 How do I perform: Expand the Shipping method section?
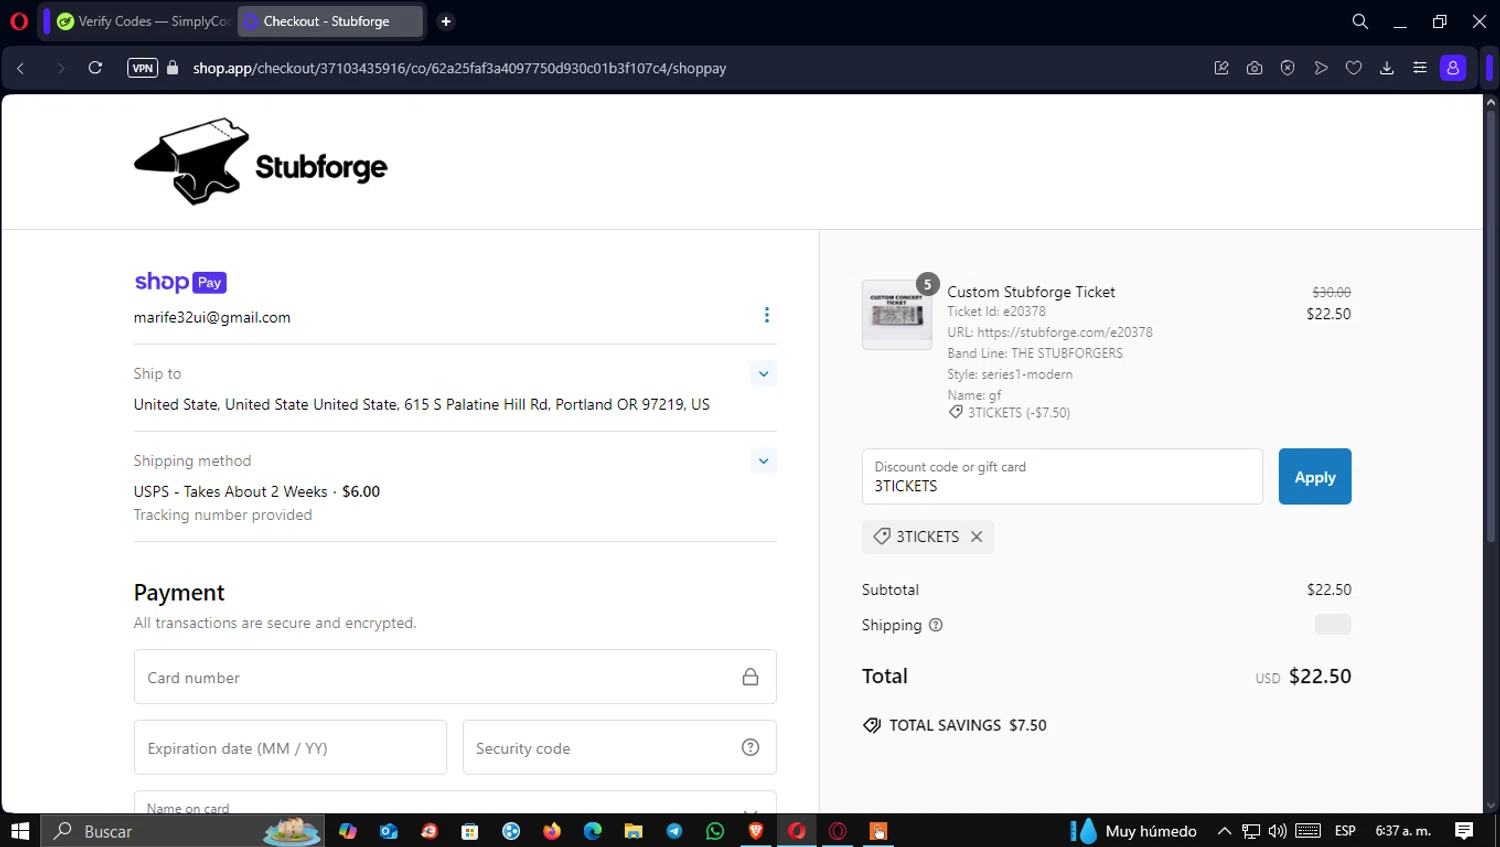(x=763, y=461)
